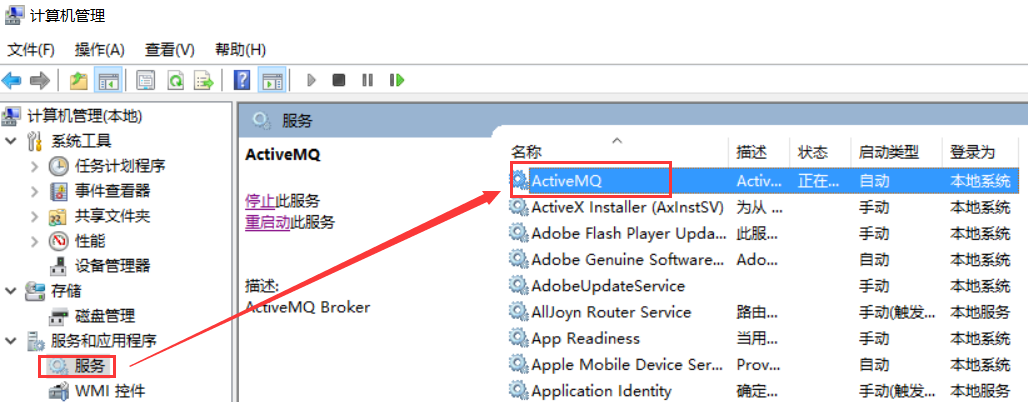Select 事件查看器 in the tree
Viewport: 1028px width, 402px height.
pos(112,191)
